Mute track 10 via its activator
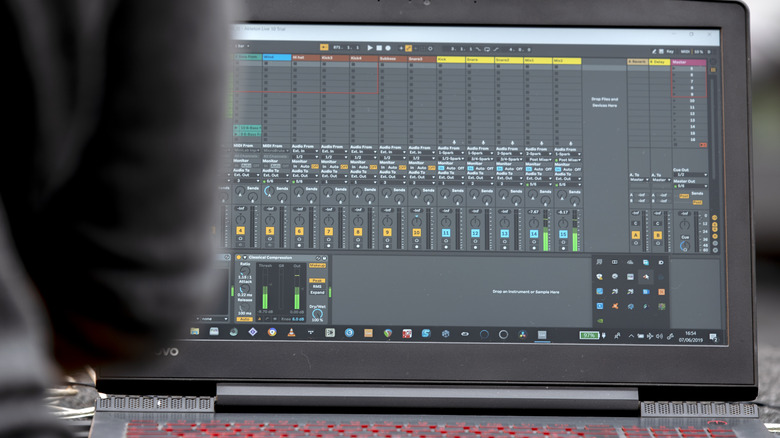 click(416, 232)
